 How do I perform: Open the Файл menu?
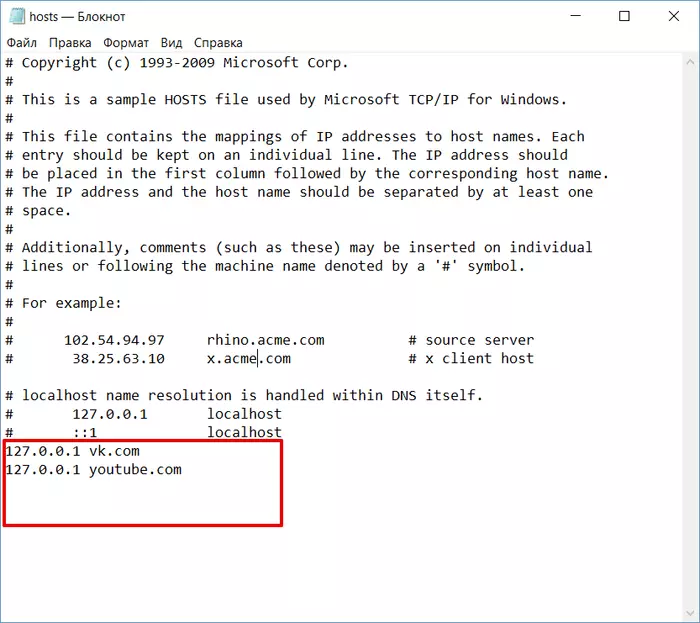pos(21,43)
